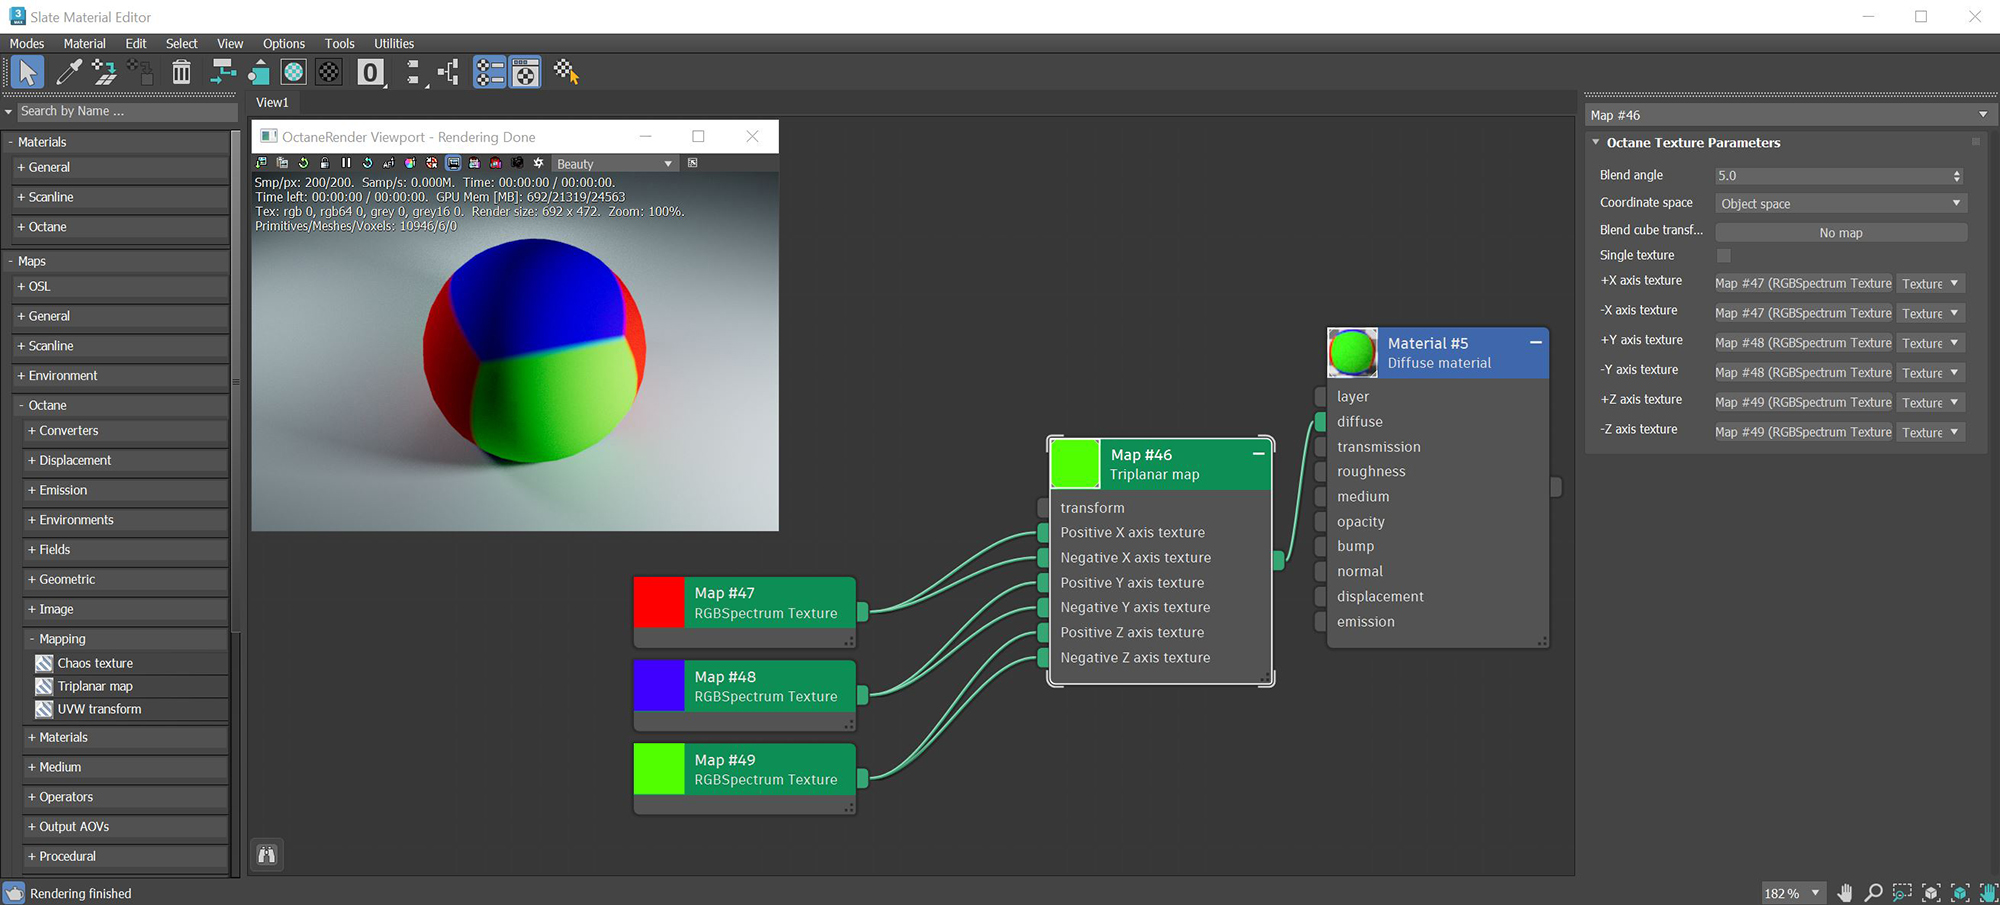Open the Tools menu

[339, 44]
